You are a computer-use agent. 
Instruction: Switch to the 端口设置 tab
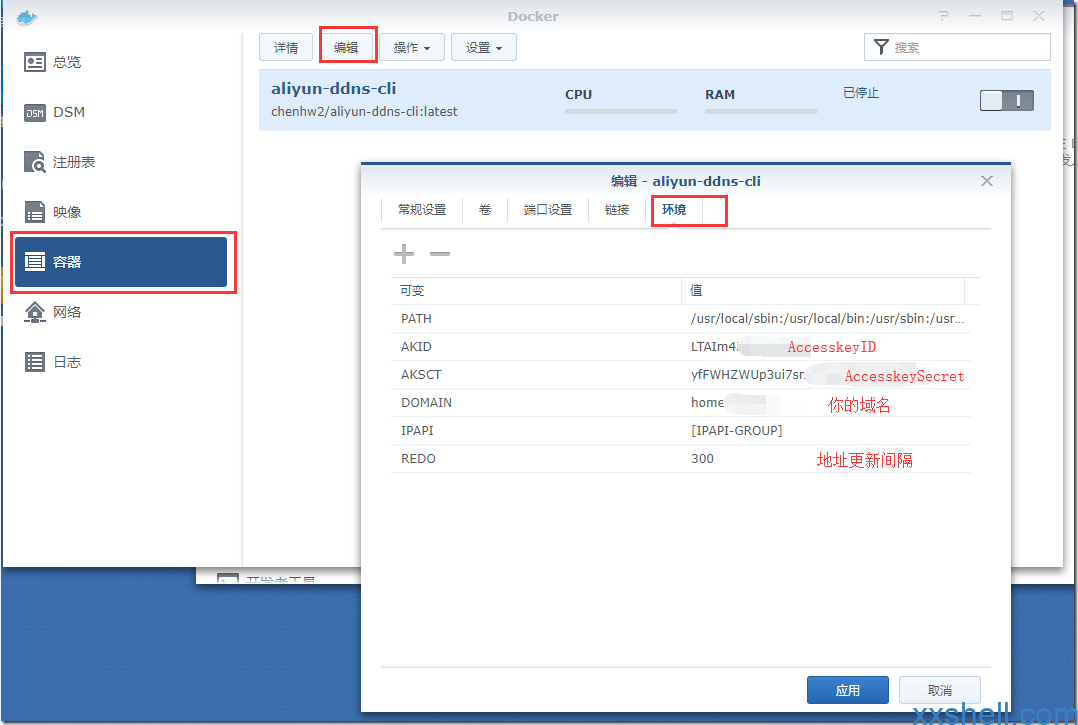pyautogui.click(x=548, y=210)
